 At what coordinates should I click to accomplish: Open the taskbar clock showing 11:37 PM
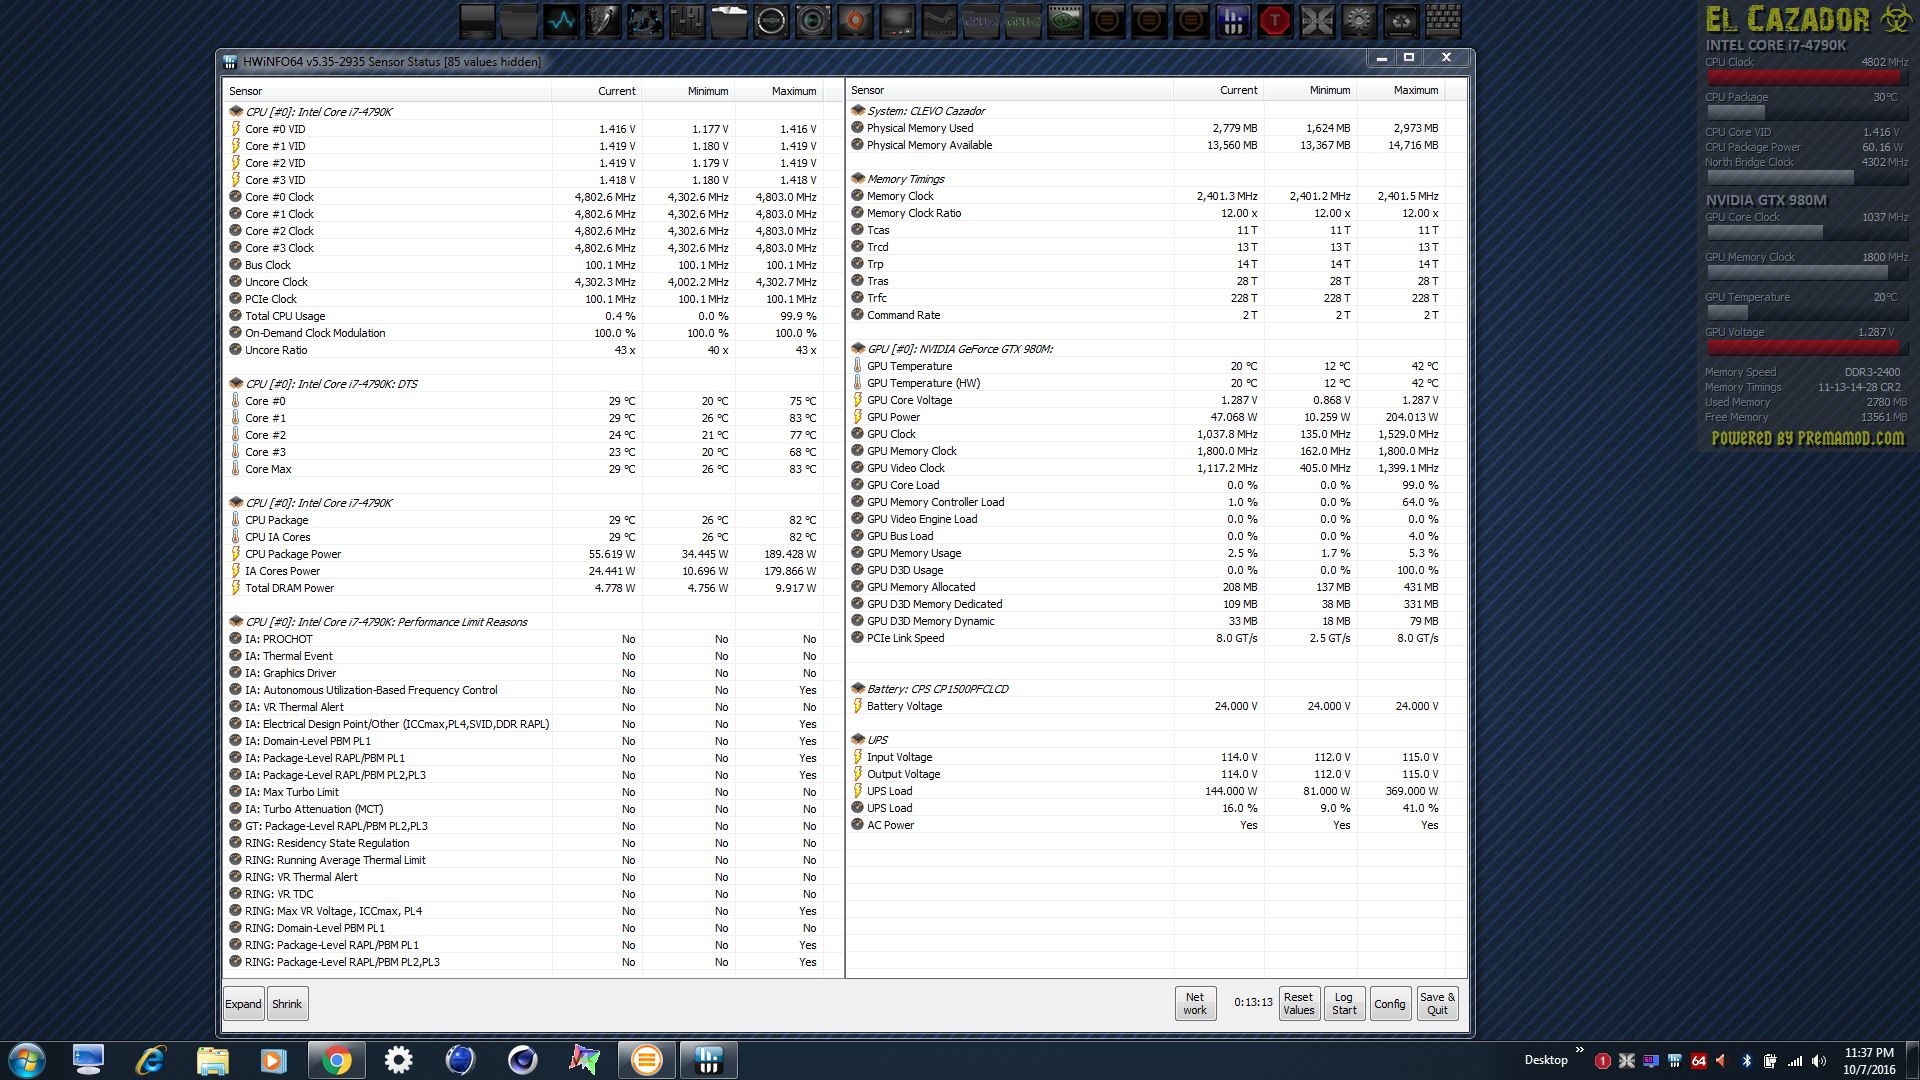[1869, 1061]
